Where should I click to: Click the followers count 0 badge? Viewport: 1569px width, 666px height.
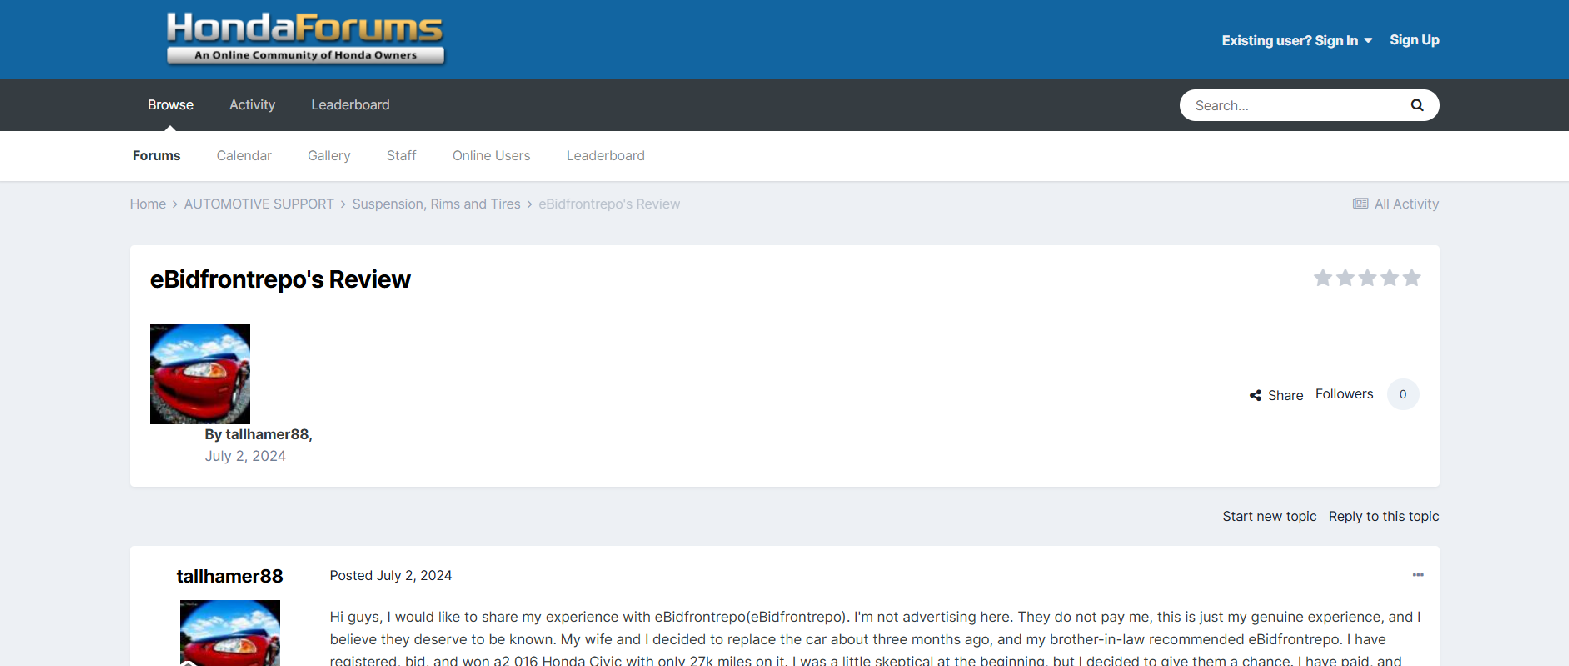[1403, 394]
